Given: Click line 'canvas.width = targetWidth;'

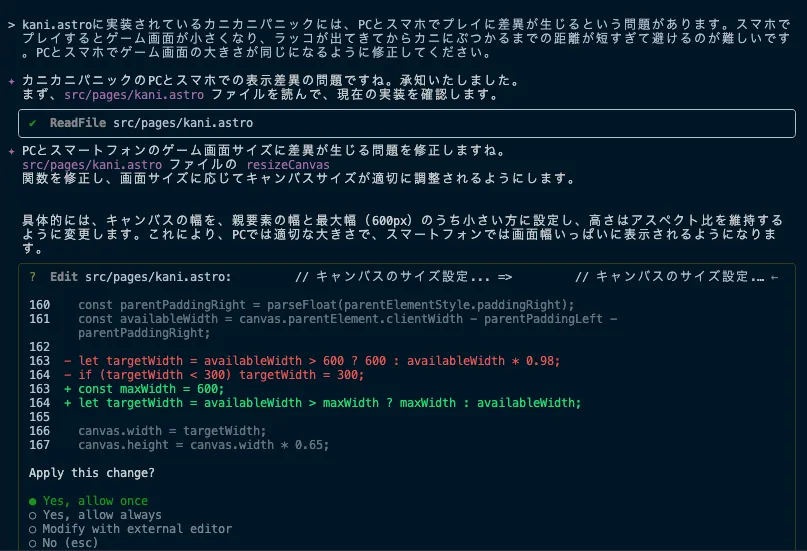Looking at the screenshot, I should (172, 431).
